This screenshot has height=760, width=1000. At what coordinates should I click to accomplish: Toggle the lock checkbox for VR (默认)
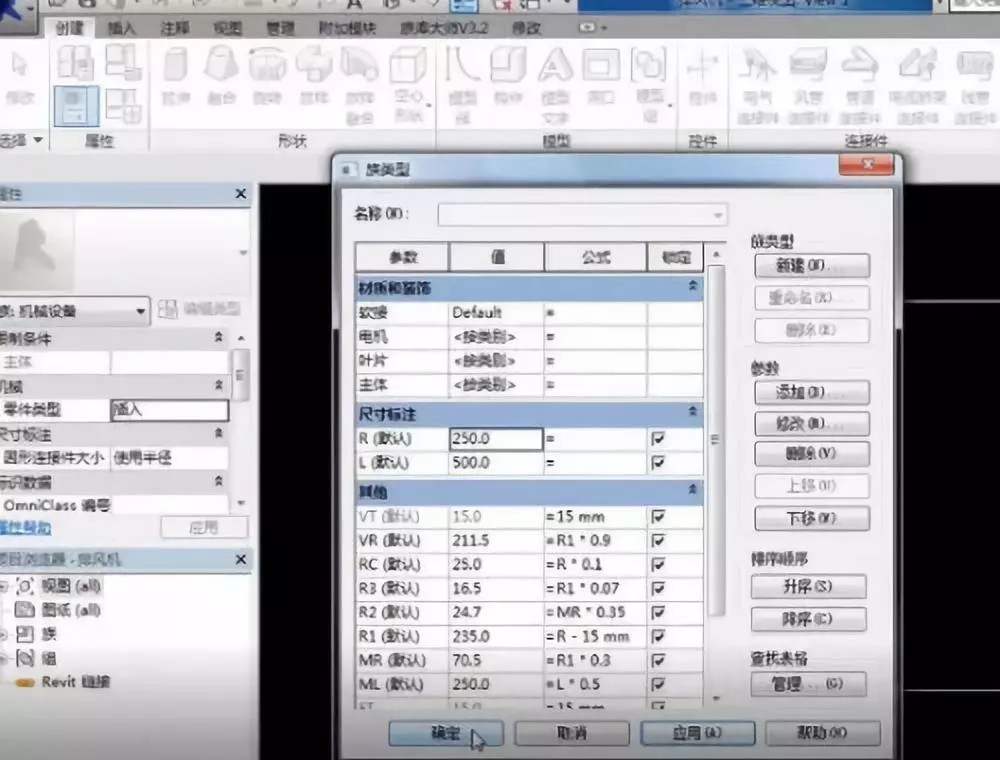tap(658, 541)
